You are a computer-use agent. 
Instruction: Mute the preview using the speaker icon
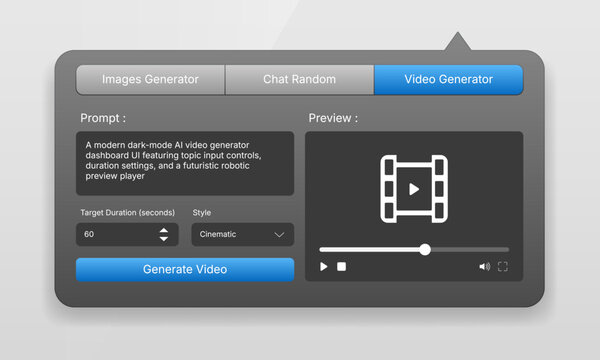coord(484,267)
